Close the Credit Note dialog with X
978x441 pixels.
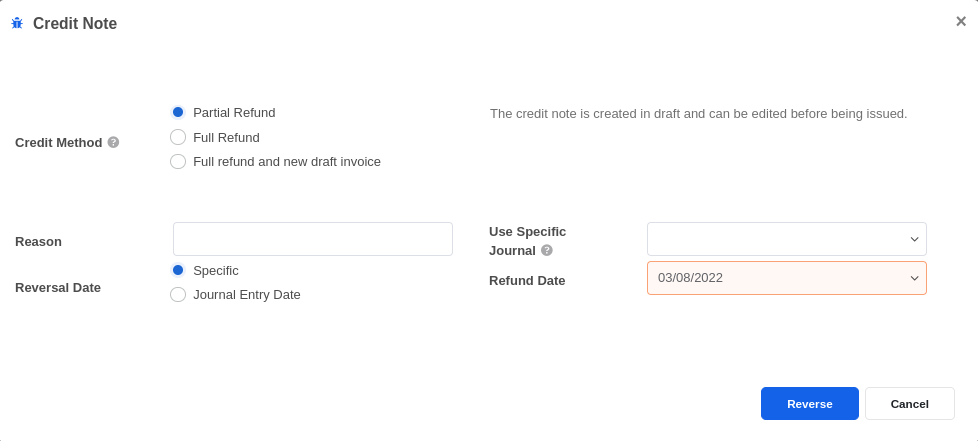pos(960,21)
